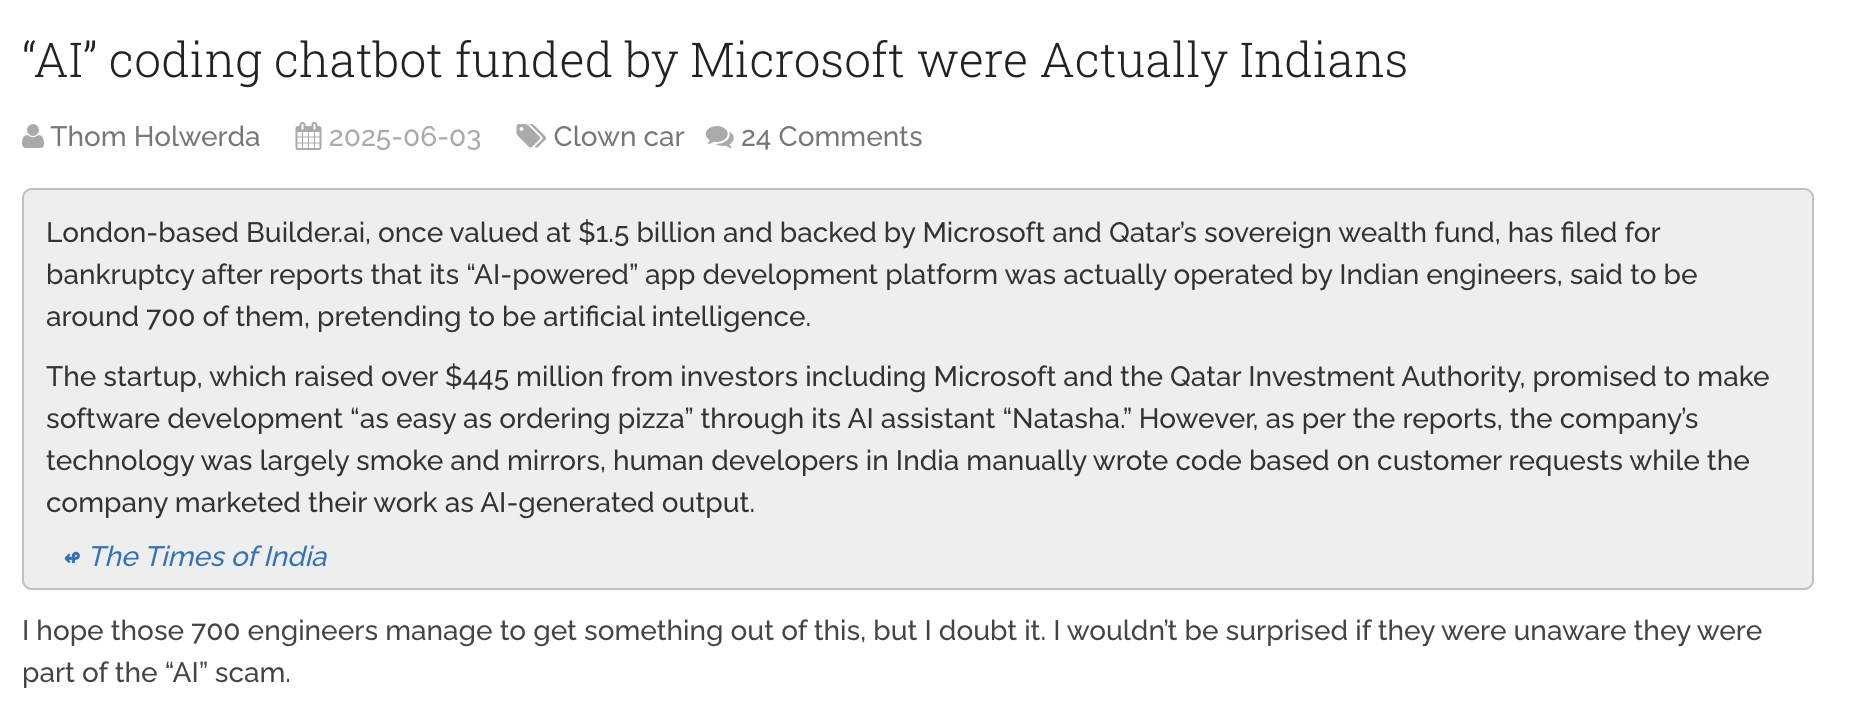The width and height of the screenshot is (1862, 726).
Task: Select the 2025-06-03 publication date
Action: pos(405,137)
